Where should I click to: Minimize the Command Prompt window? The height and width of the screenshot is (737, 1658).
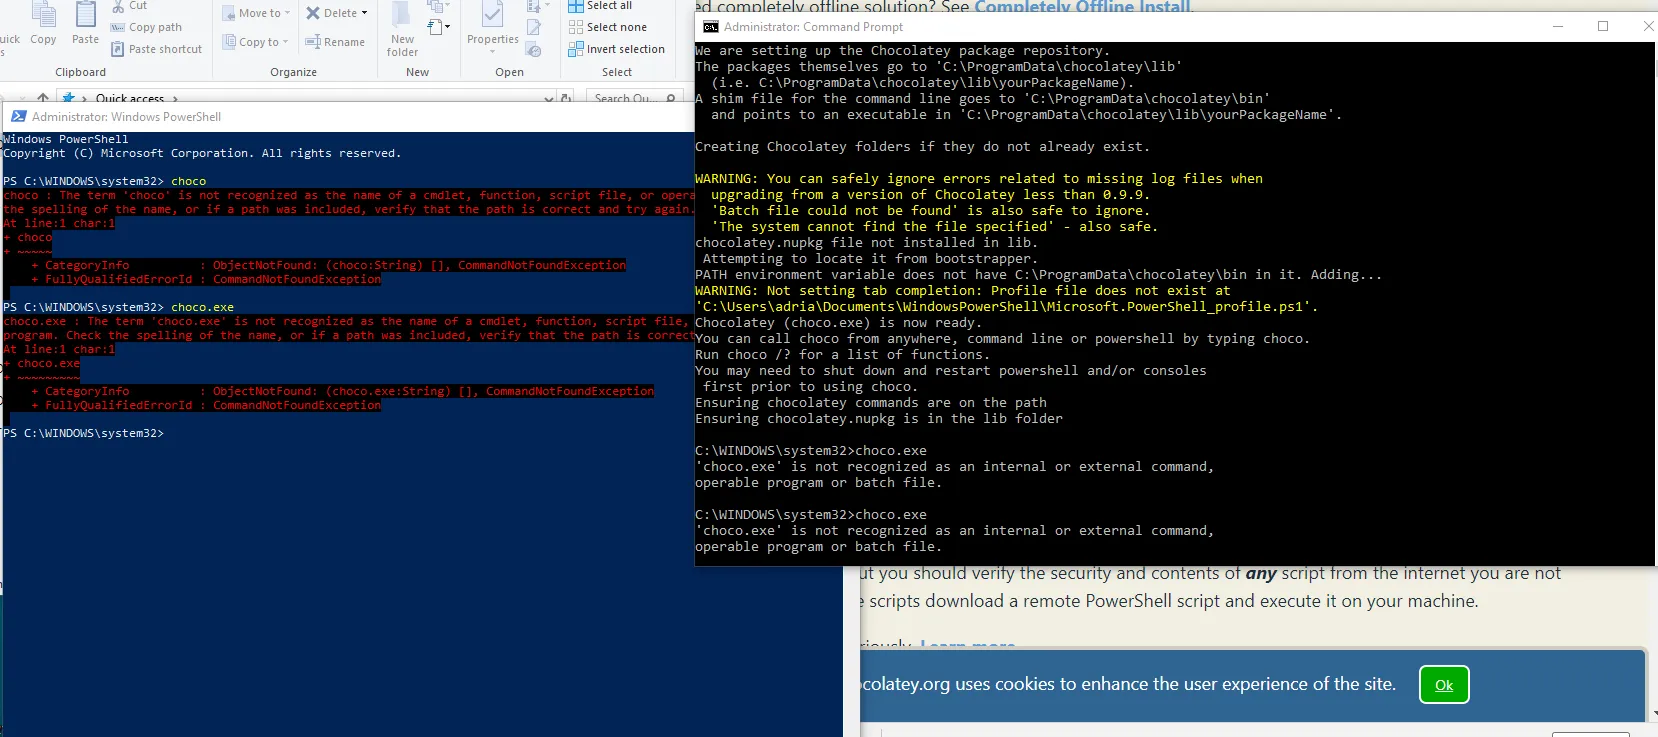[1559, 27]
